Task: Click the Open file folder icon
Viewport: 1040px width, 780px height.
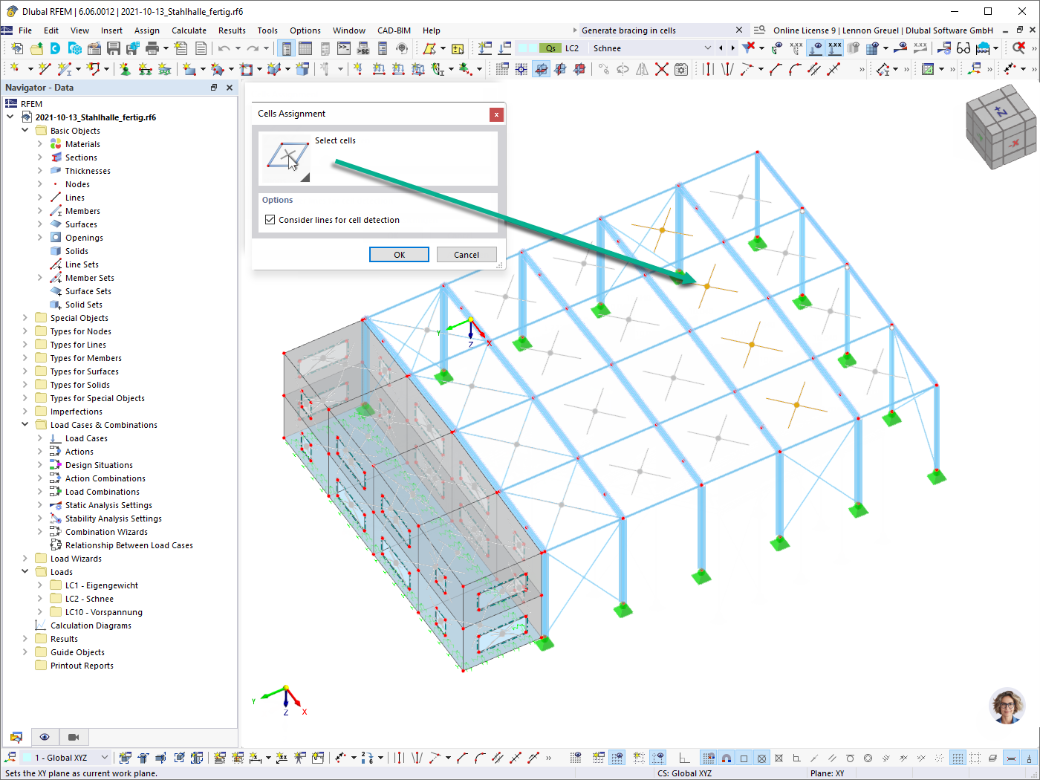Action: click(x=36, y=48)
